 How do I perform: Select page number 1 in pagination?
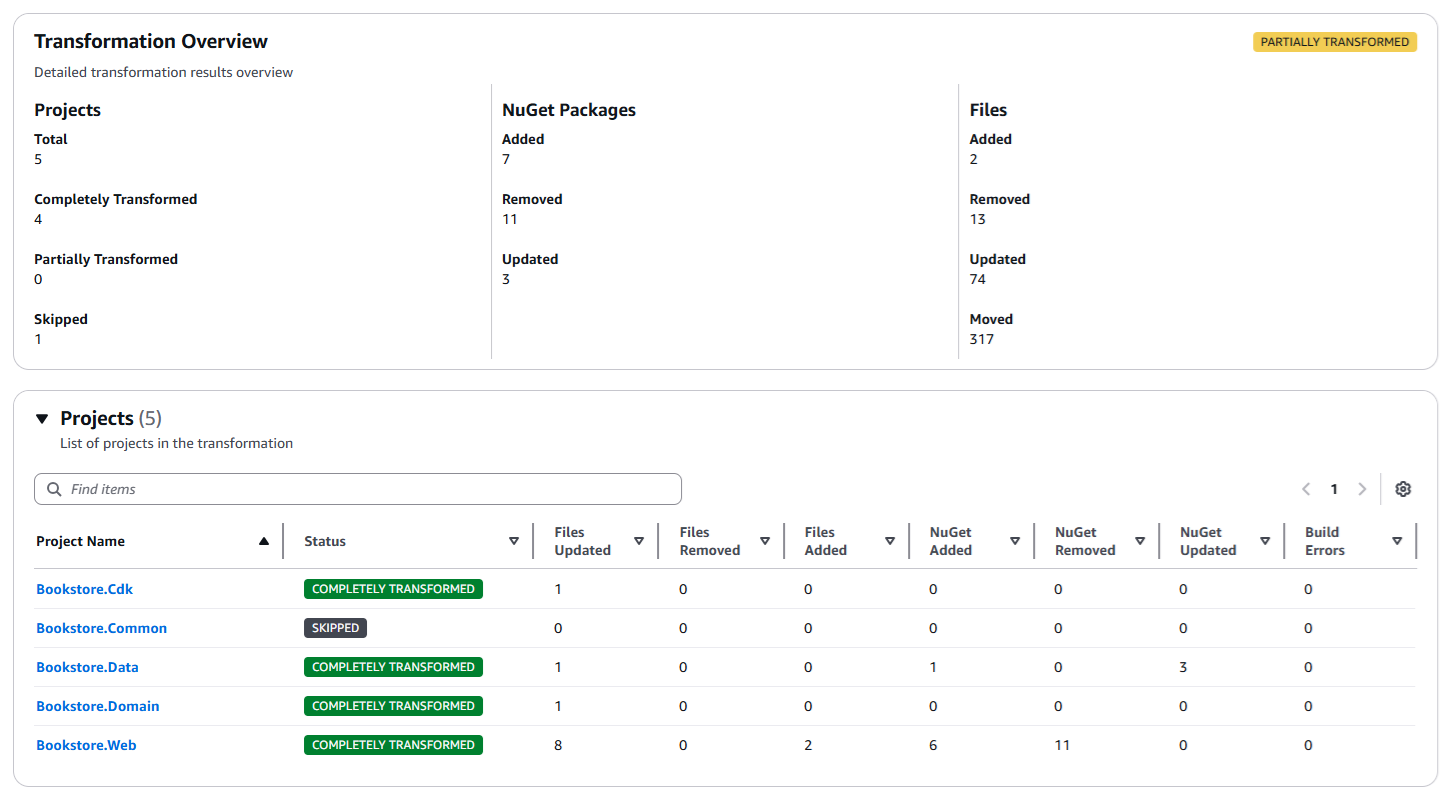(1334, 488)
